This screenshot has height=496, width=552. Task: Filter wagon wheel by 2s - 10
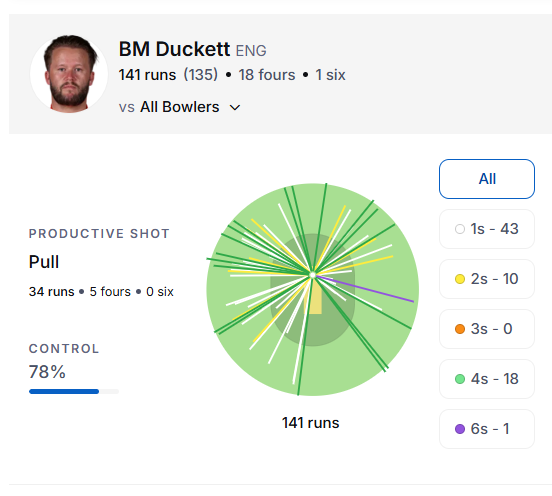pyautogui.click(x=487, y=279)
